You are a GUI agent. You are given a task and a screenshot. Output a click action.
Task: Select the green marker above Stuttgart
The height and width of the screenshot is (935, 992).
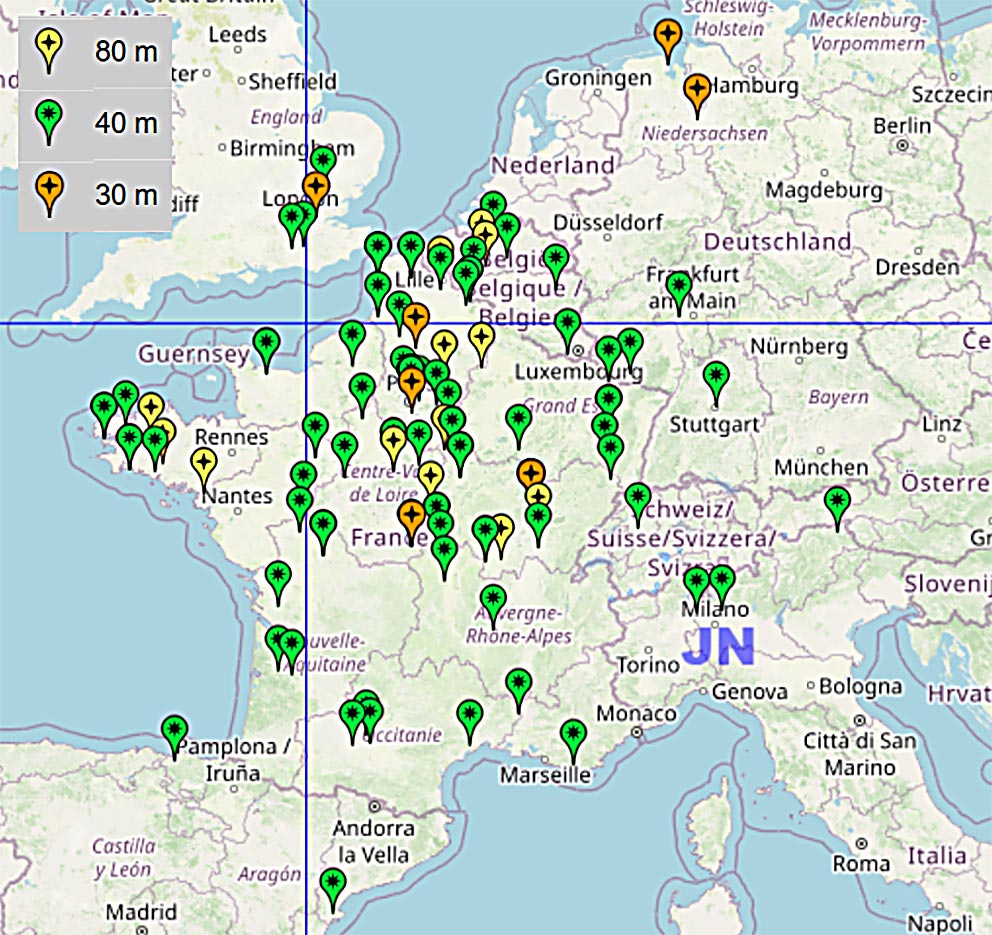click(715, 378)
